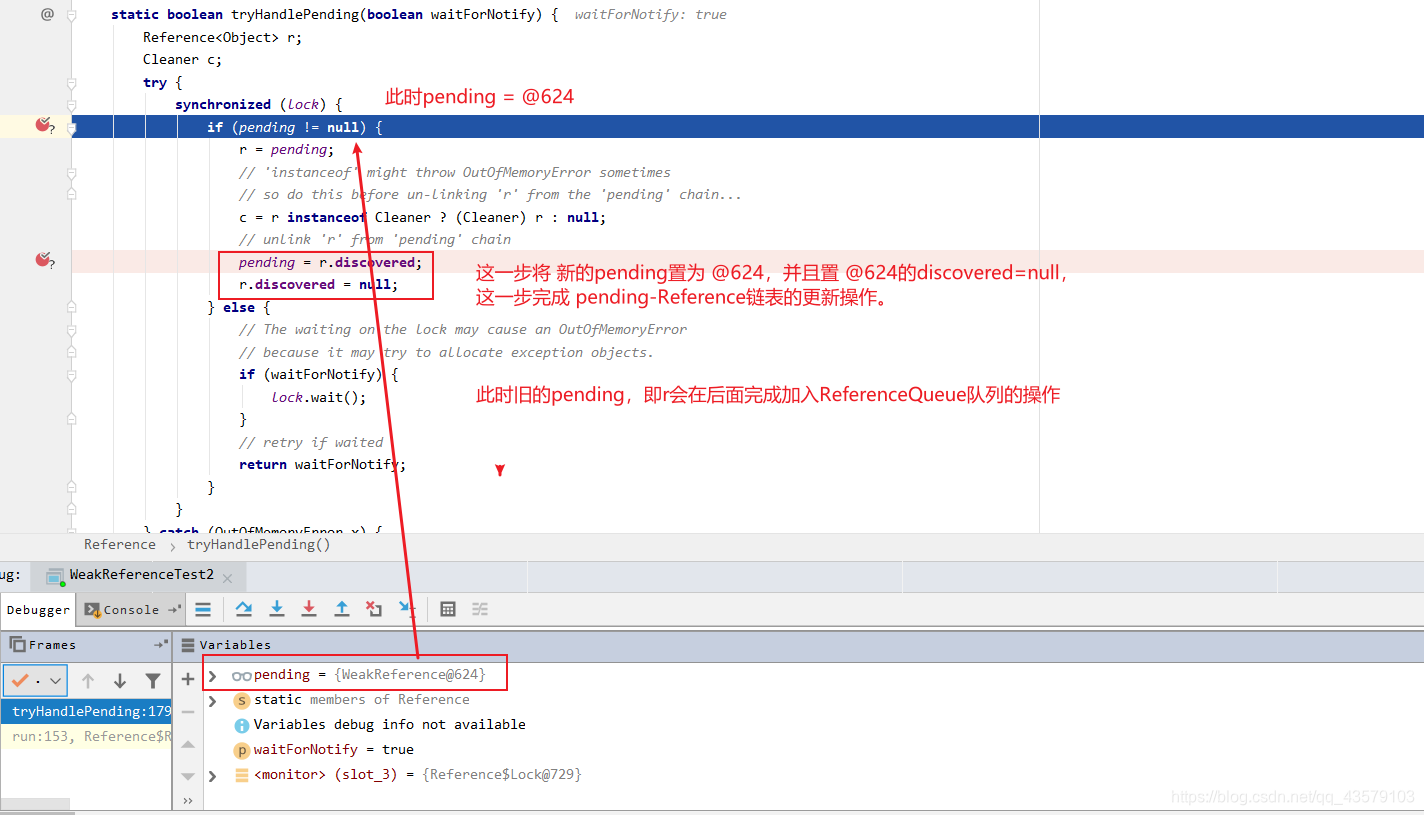Click the @ gutter icon beside tryHandlePending
The image size is (1424, 815).
(47, 14)
